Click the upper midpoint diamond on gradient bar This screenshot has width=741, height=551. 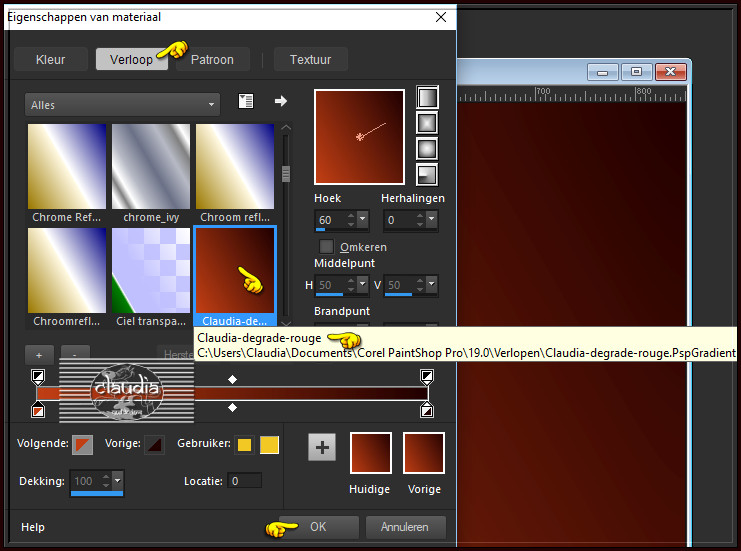232,379
